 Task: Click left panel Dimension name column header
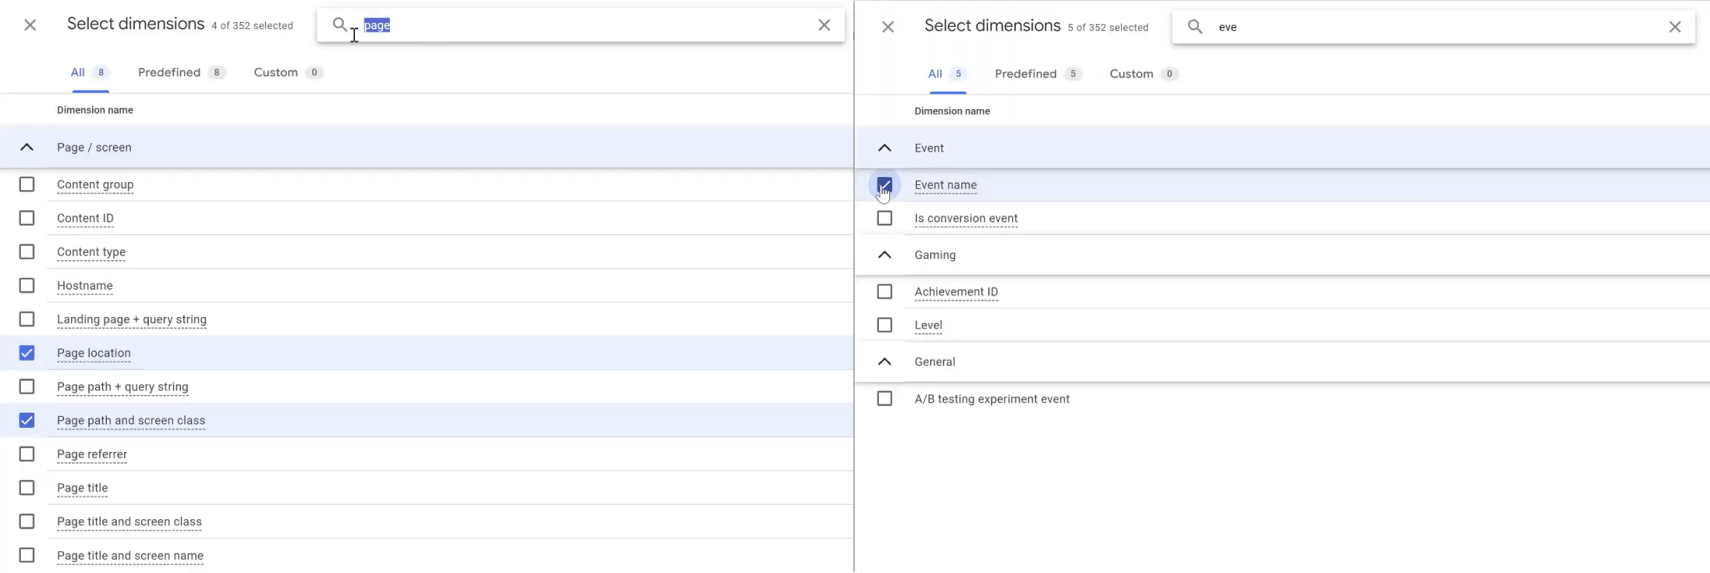[x=95, y=110]
